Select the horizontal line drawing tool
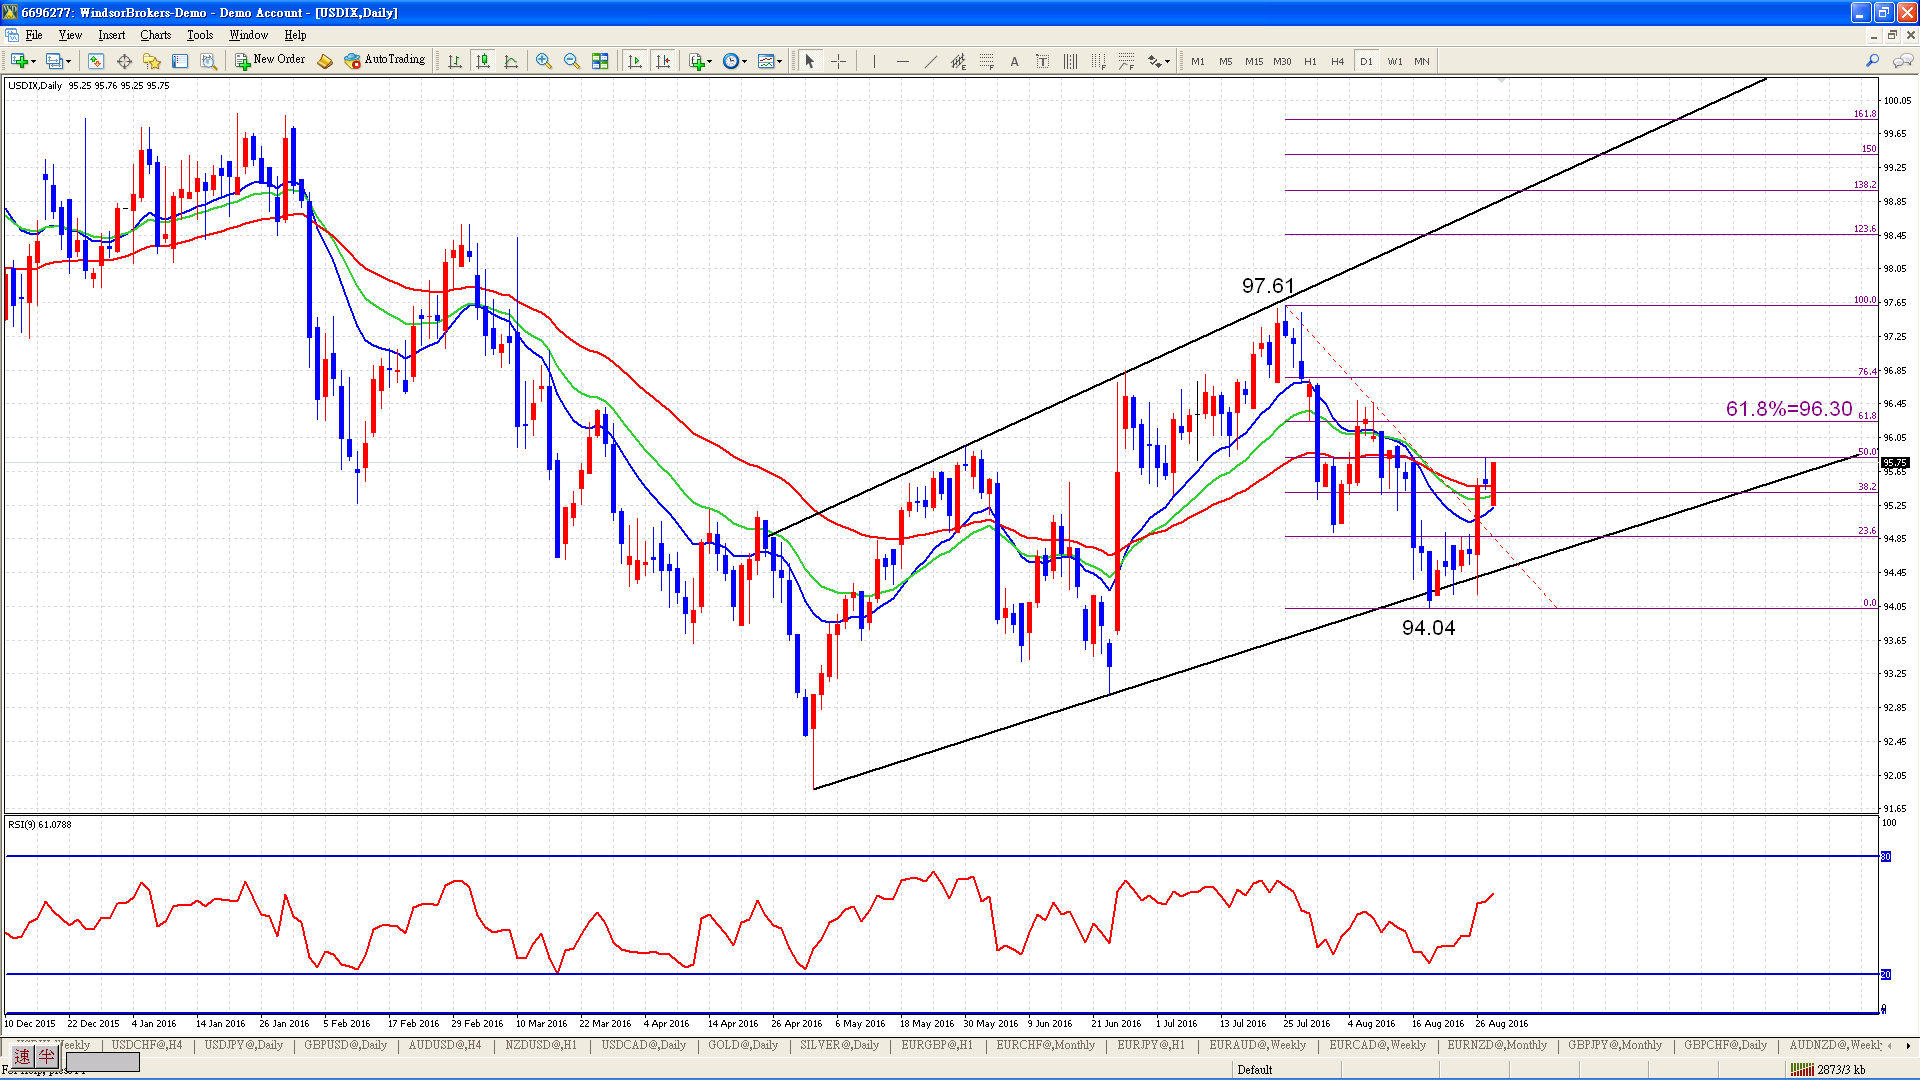The width and height of the screenshot is (1920, 1080). 902,61
